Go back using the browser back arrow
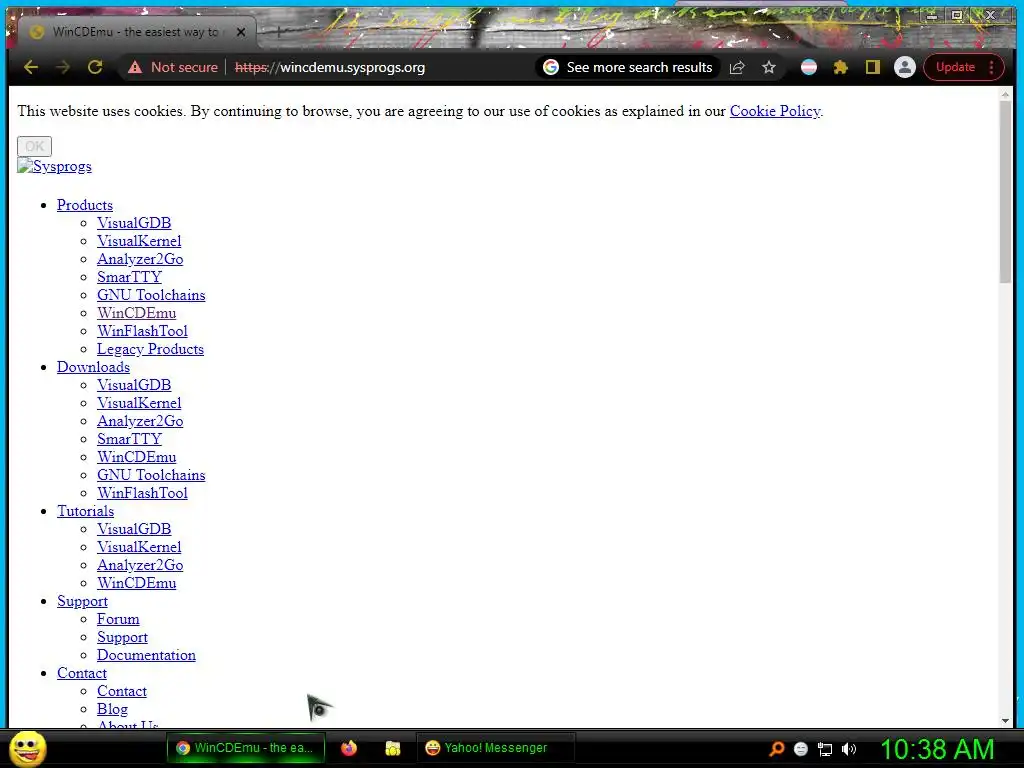 31,67
